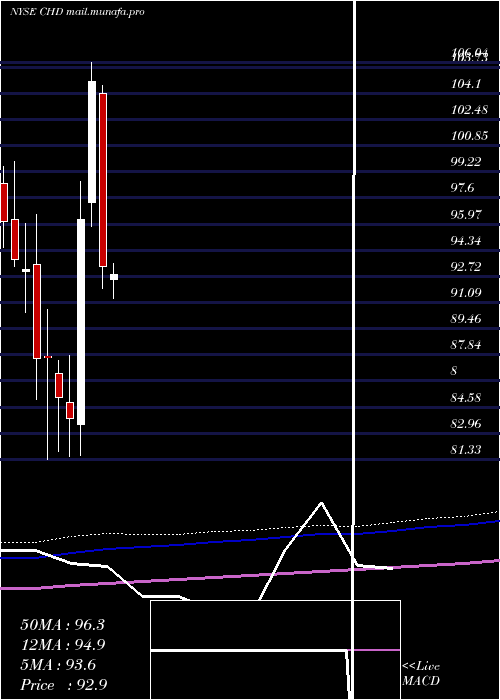
Task: Click the 99.22 price axis label
Action: [466, 162]
